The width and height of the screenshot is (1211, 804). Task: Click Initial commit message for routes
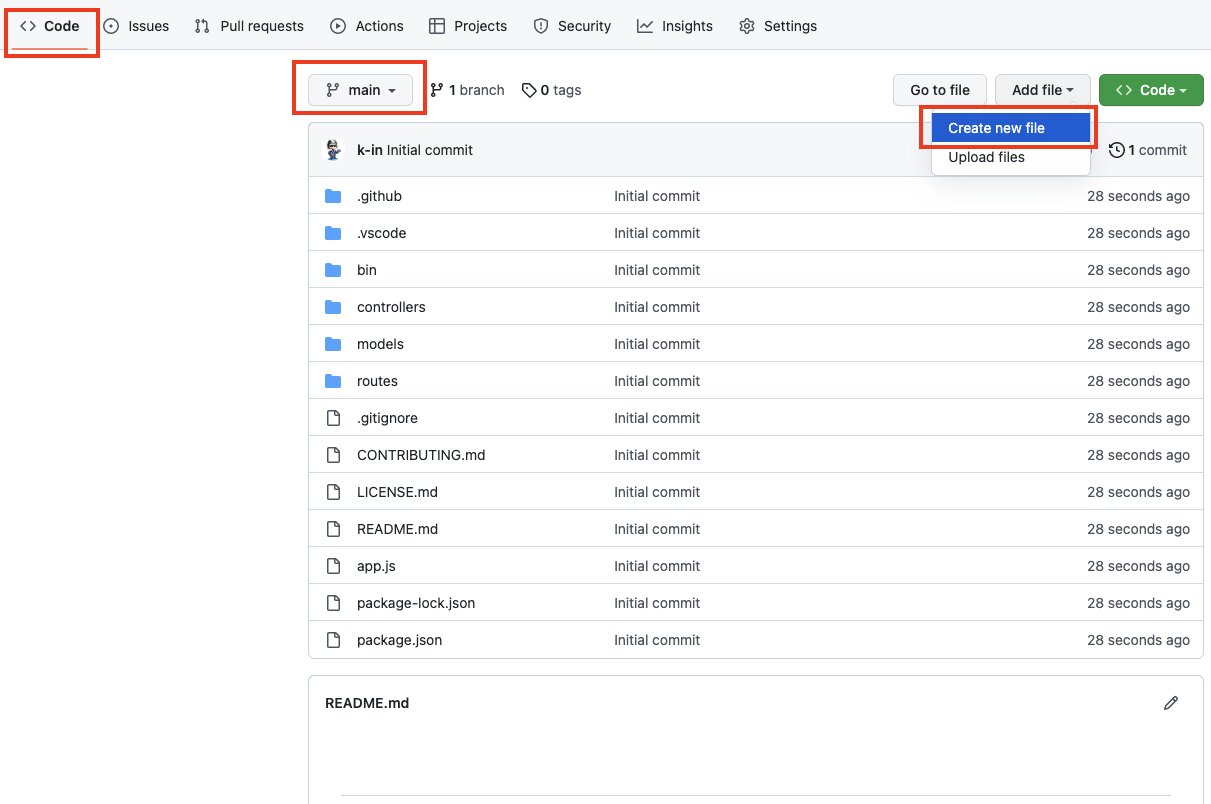657,381
